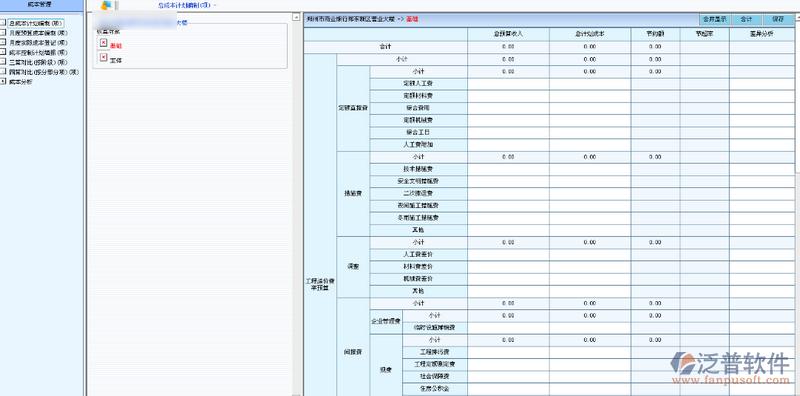Click the 总预算收入 column header
Screen dimensions: 800x396
point(508,34)
